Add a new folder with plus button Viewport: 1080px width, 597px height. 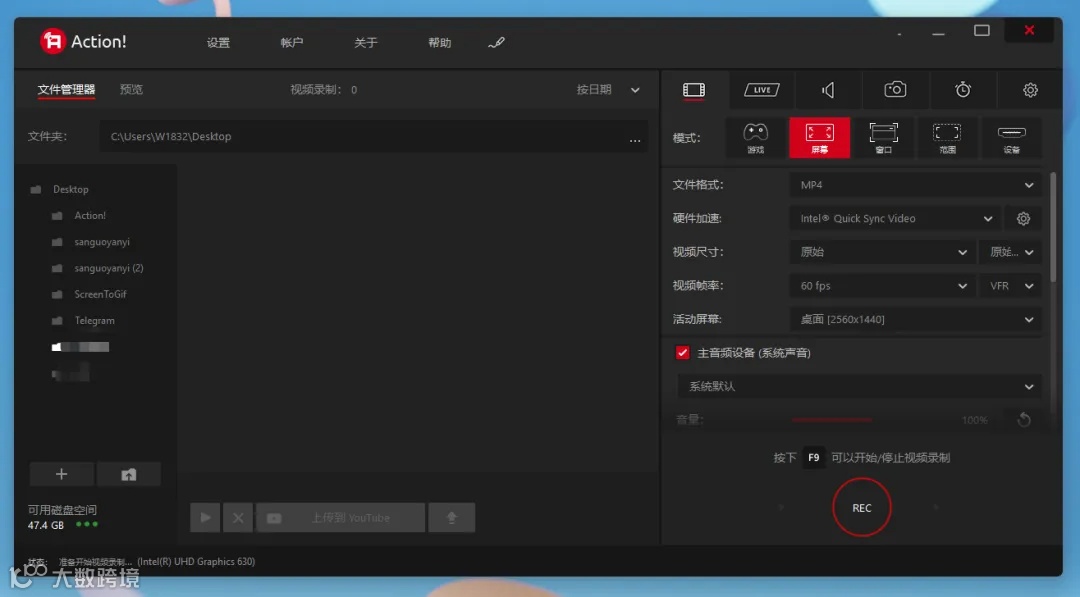tap(61, 474)
